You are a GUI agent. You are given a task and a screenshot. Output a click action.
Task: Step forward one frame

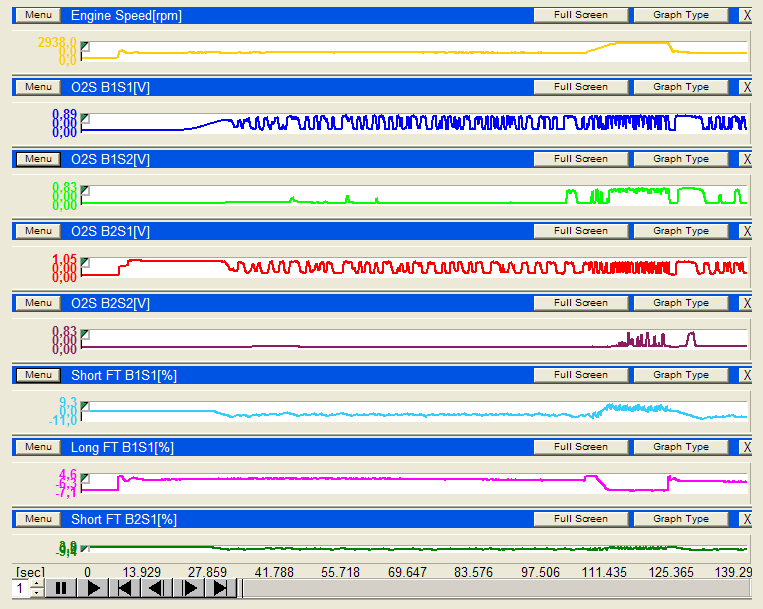click(x=189, y=588)
